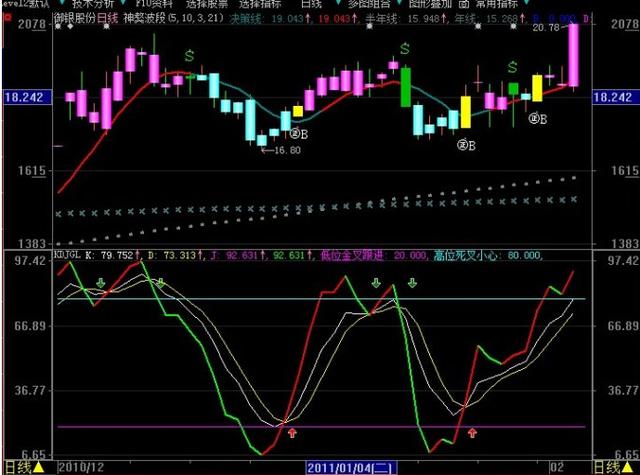The height and width of the screenshot is (475, 640).
Task: Click the rightmost ②B buy marker
Action: point(538,119)
